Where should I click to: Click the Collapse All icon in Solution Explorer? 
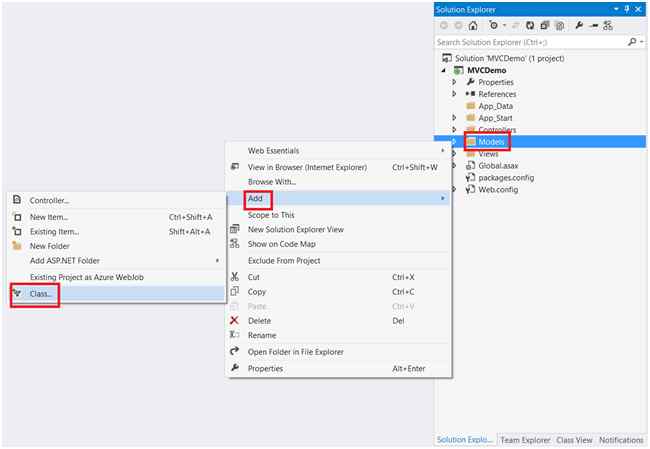tap(545, 26)
